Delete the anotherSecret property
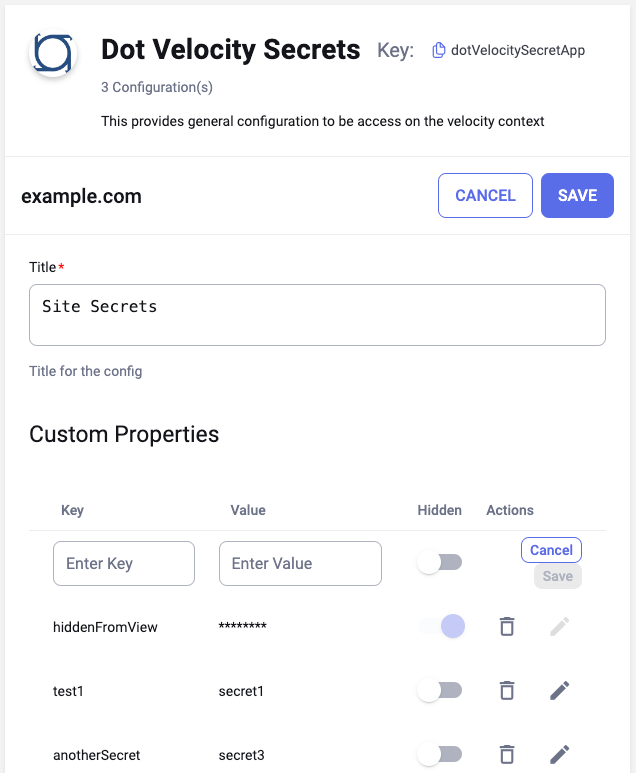The height and width of the screenshot is (773, 636). pos(507,754)
